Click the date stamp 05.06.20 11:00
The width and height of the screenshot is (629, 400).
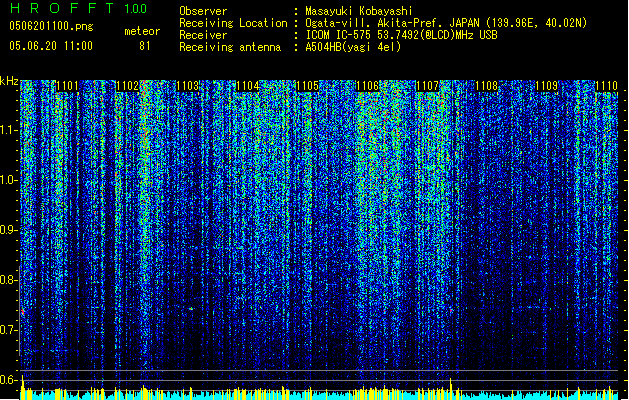click(x=51, y=46)
